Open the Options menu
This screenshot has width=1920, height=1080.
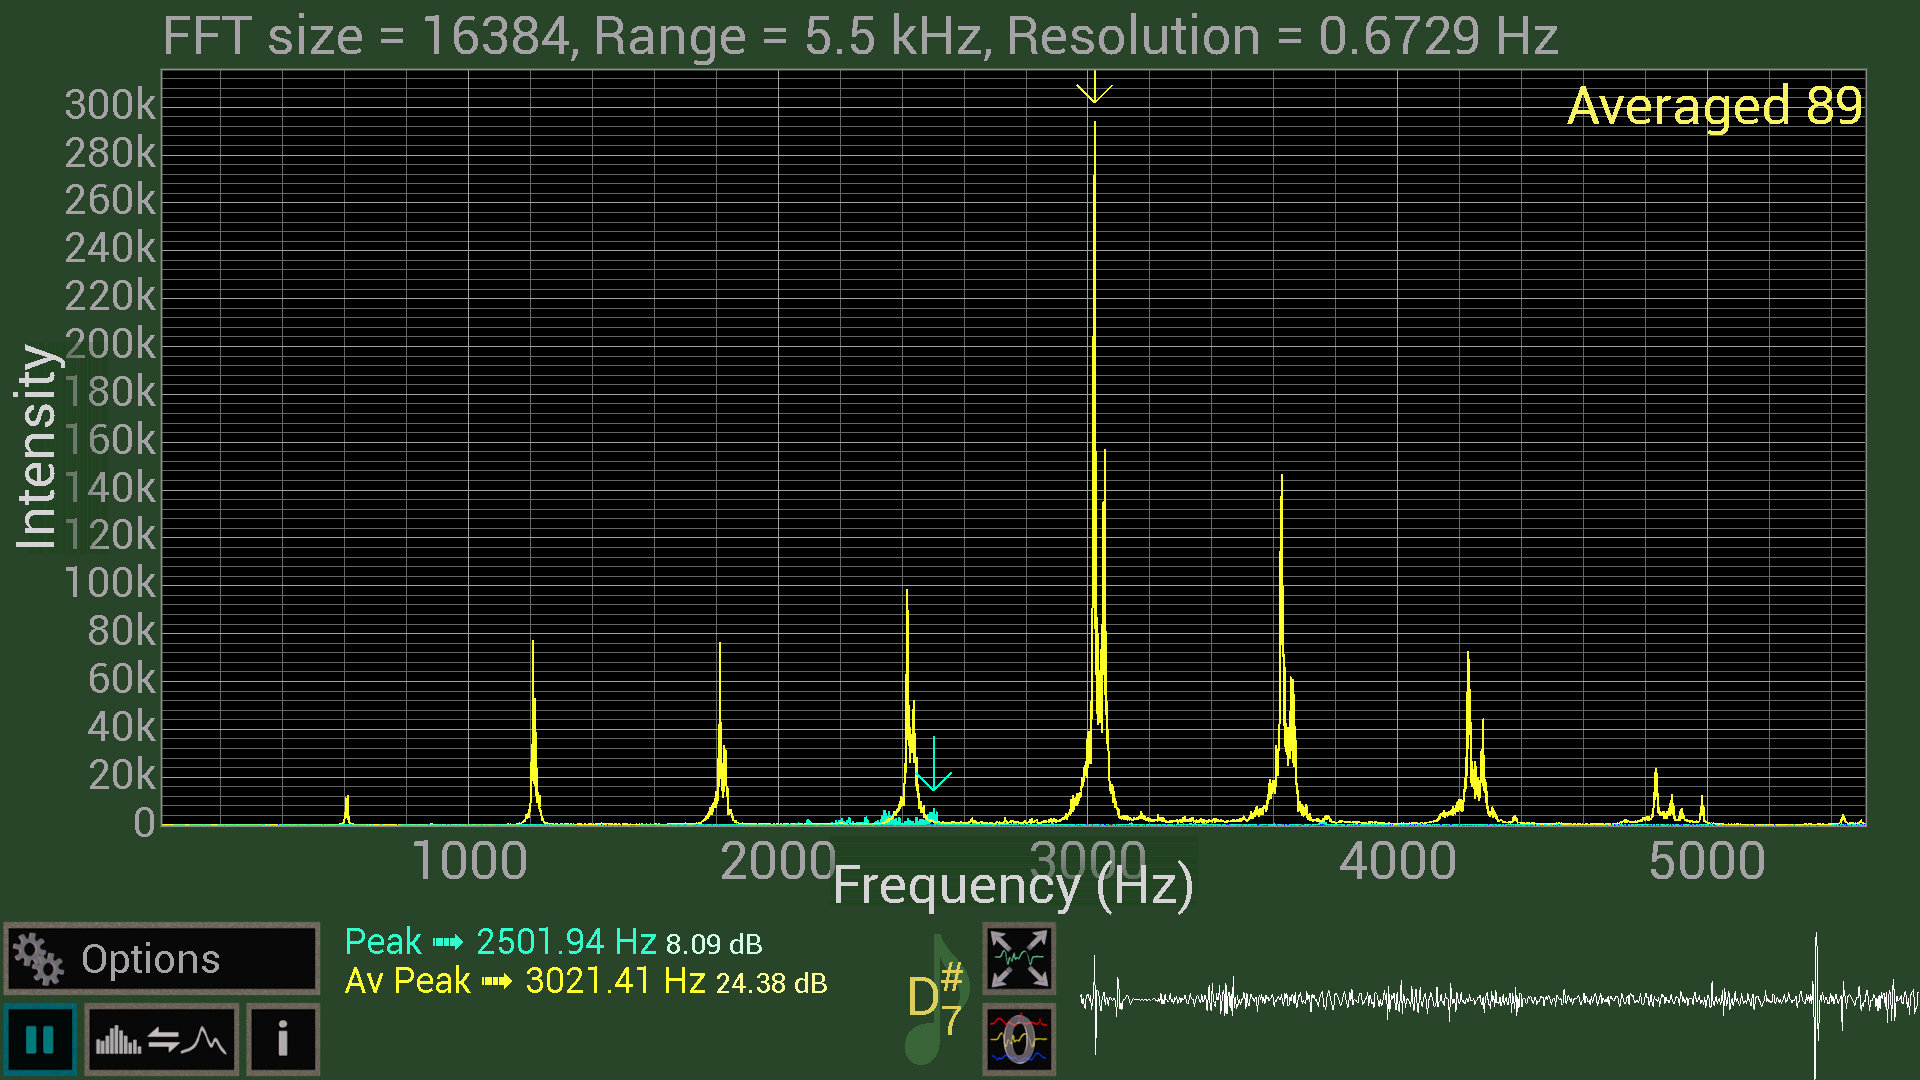pyautogui.click(x=160, y=958)
